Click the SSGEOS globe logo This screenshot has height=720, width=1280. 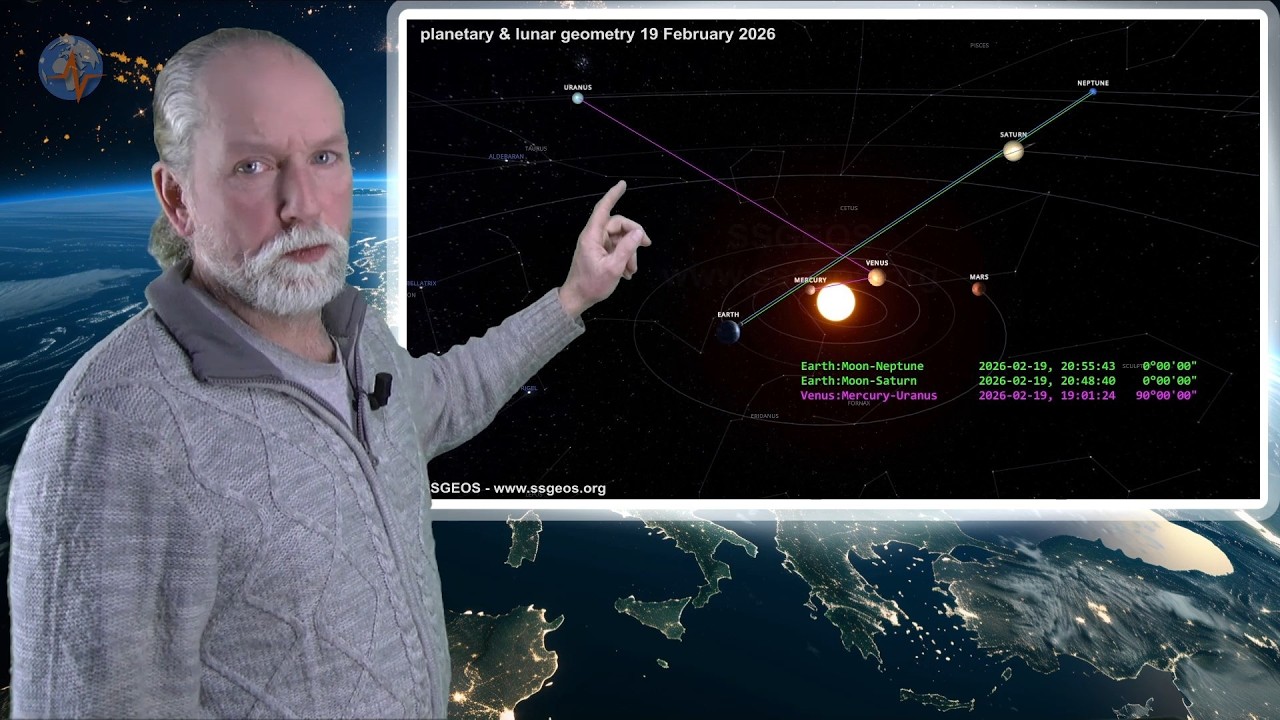(x=71, y=68)
